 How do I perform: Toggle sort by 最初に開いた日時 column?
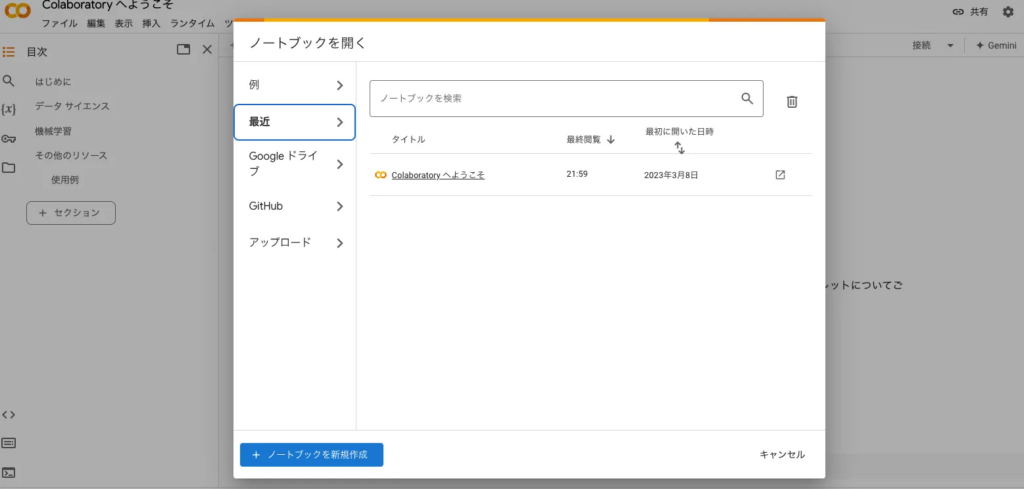tap(679, 148)
